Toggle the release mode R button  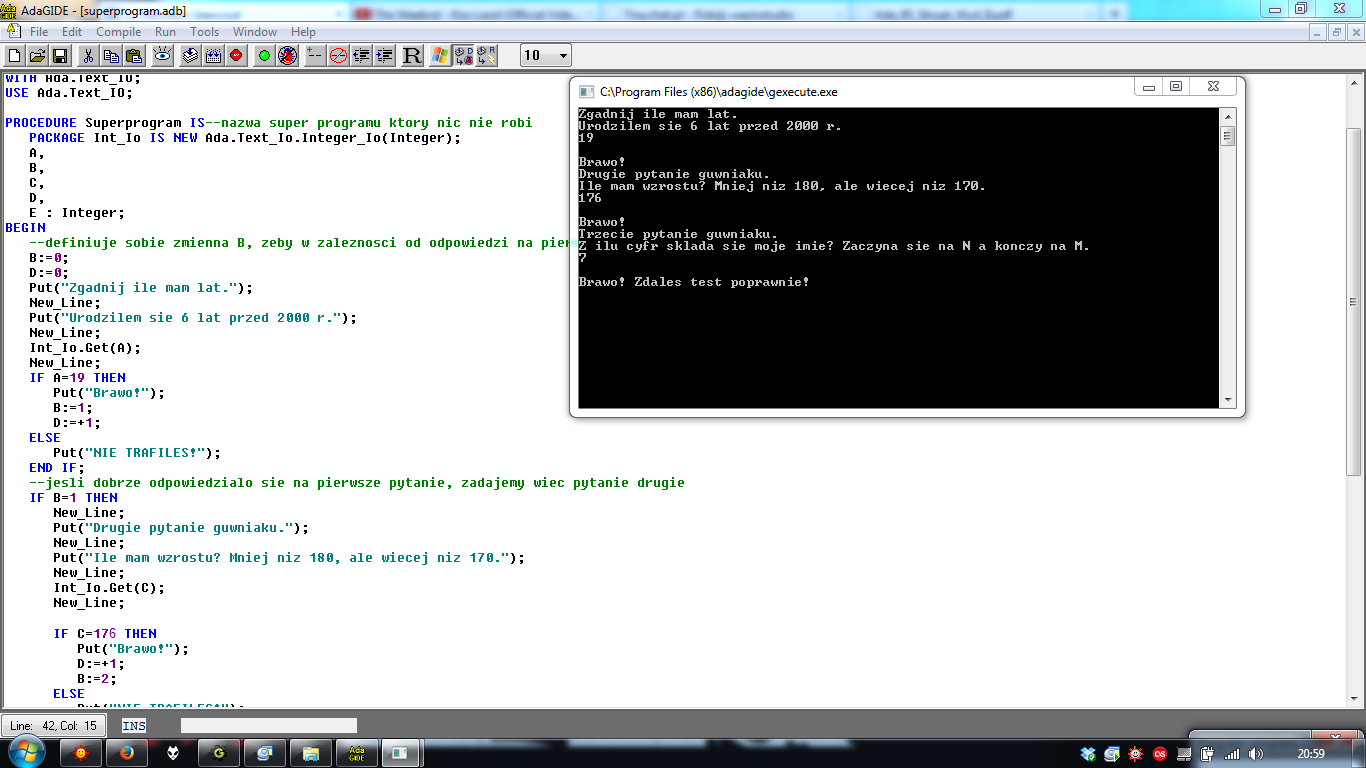(x=487, y=56)
